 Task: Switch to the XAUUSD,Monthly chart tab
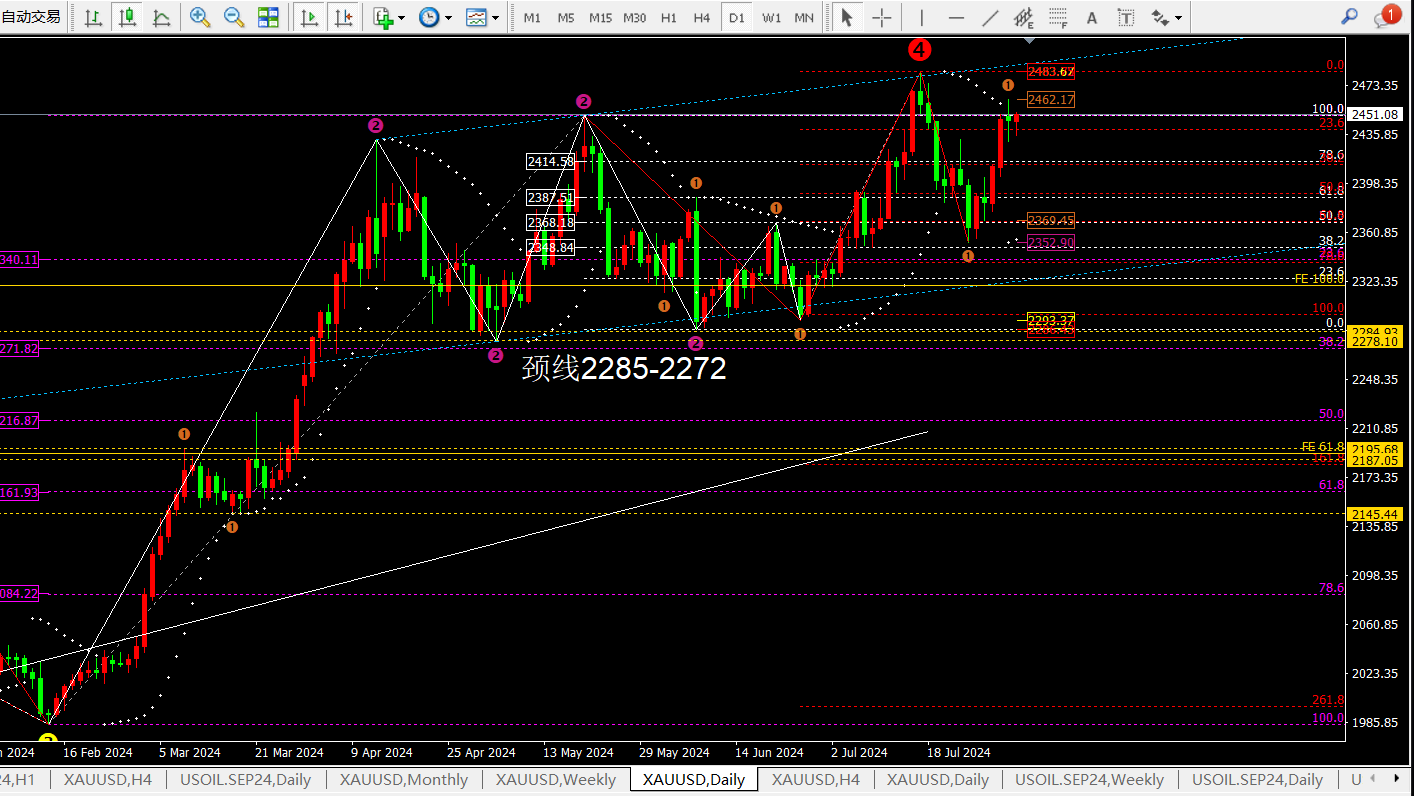pos(403,779)
